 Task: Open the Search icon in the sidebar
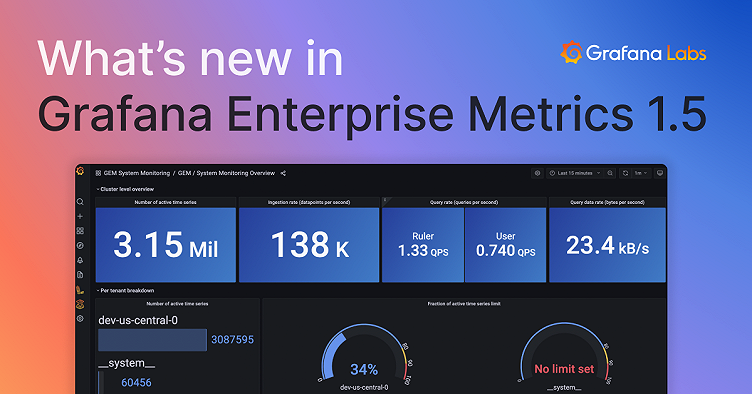pyautogui.click(x=80, y=202)
